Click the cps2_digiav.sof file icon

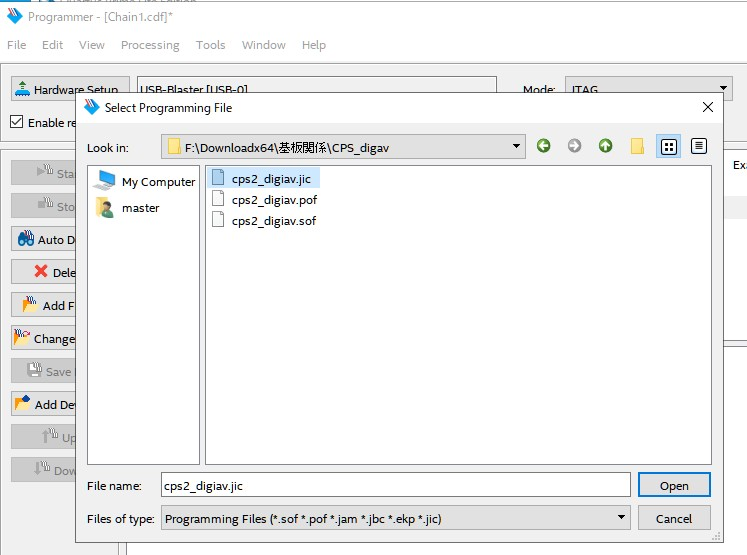coord(218,219)
